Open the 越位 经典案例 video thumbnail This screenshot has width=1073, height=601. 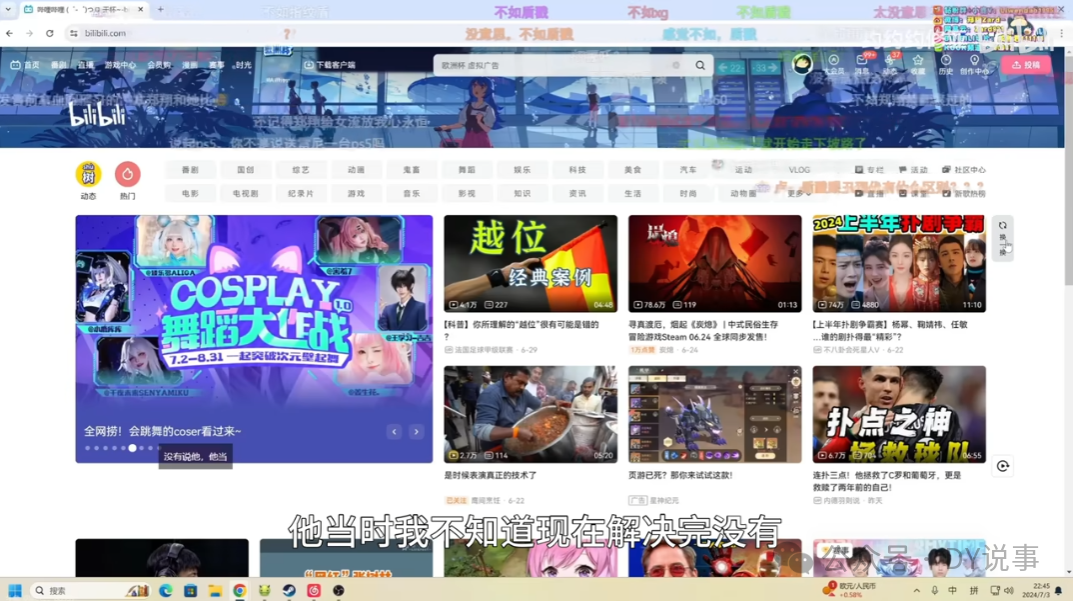(530, 264)
